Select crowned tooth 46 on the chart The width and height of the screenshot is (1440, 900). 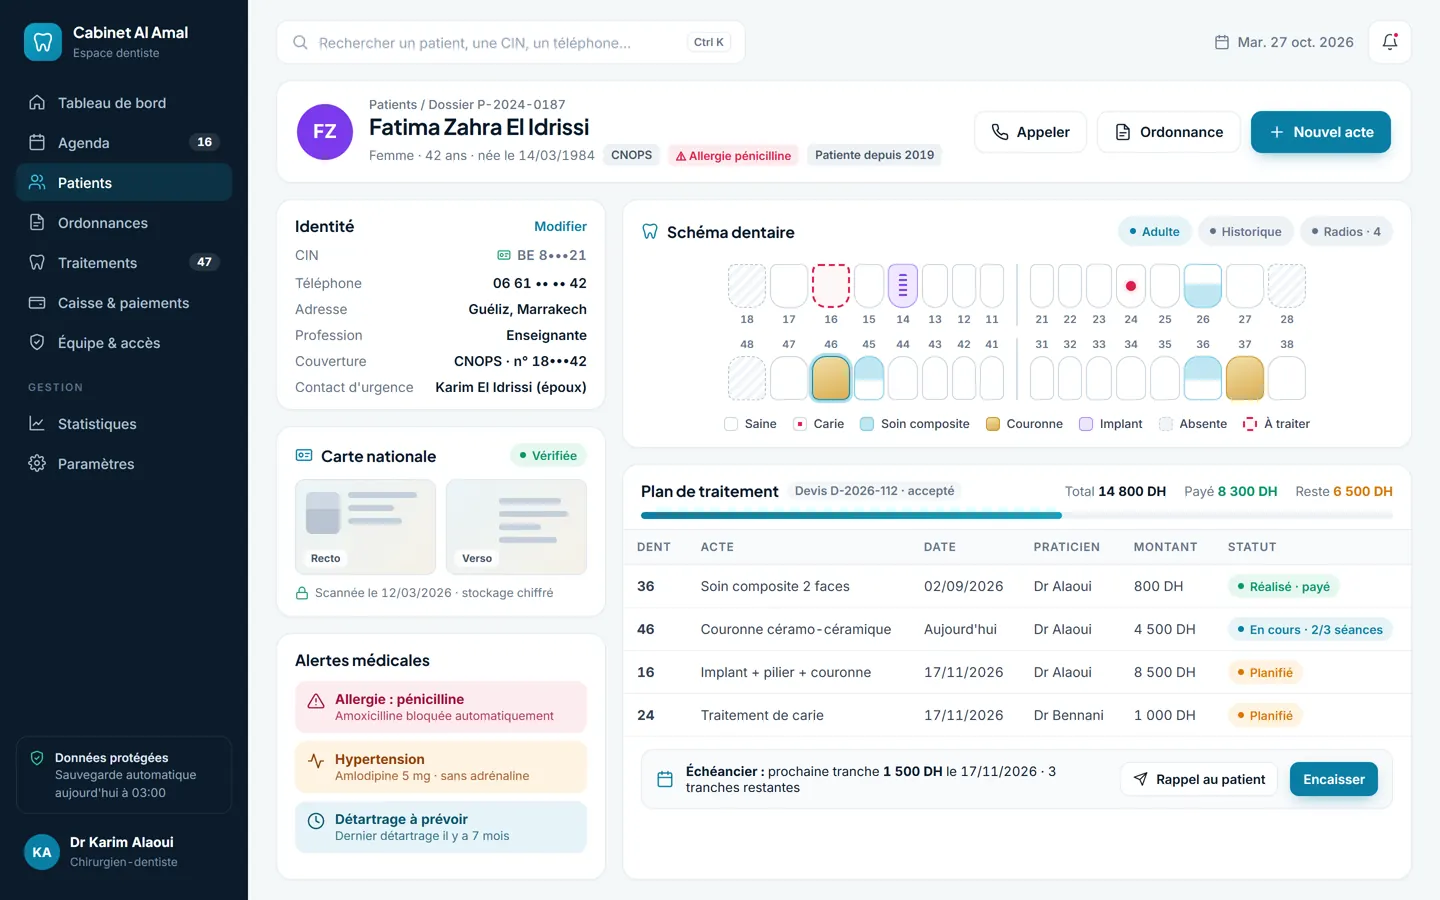(x=831, y=378)
